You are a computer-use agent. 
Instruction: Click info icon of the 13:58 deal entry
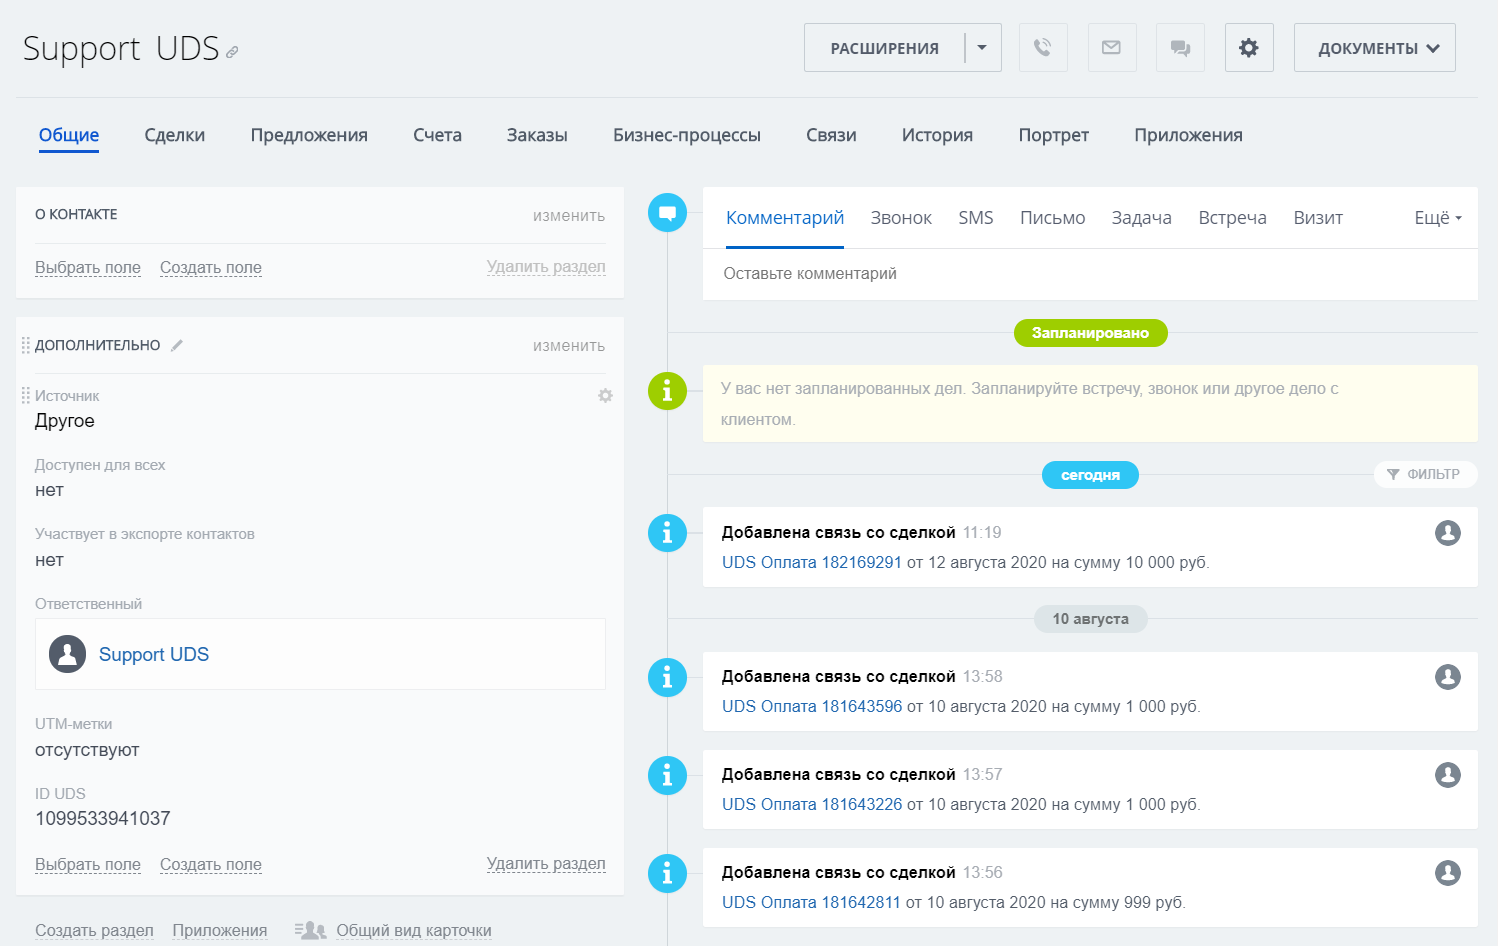(667, 677)
